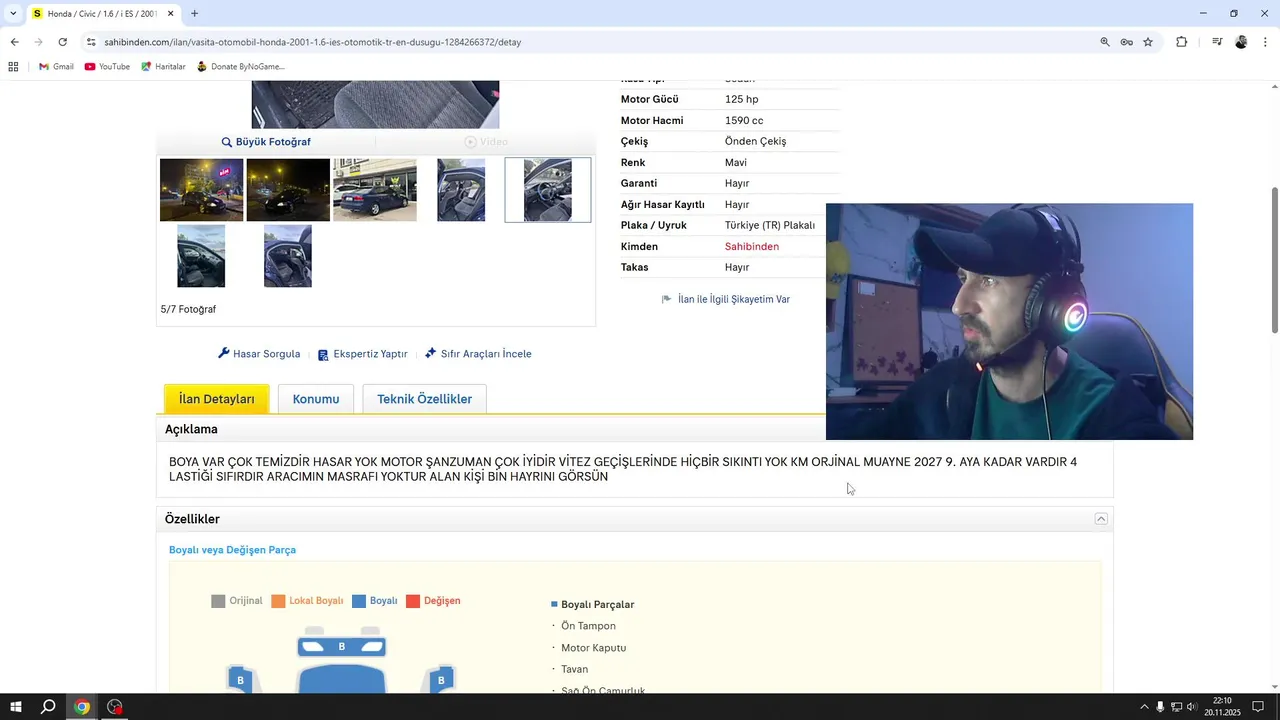Click the Motor Kaputu list item
This screenshot has width=1280, height=720.
point(593,648)
